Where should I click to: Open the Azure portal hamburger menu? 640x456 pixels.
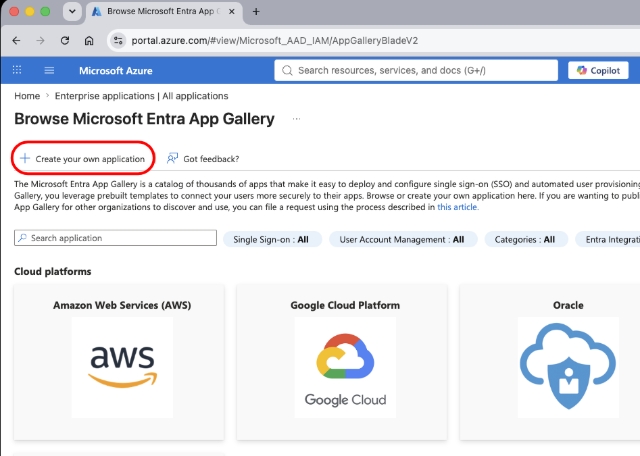[49, 70]
